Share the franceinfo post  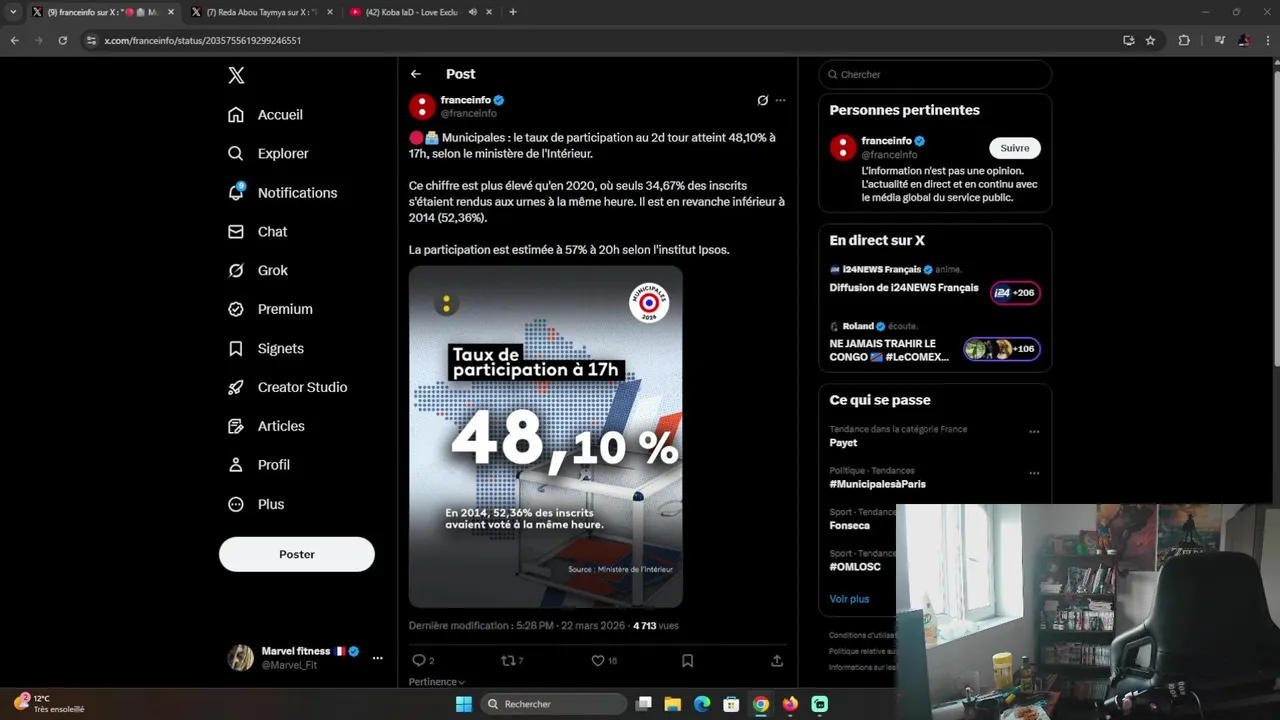click(x=777, y=661)
